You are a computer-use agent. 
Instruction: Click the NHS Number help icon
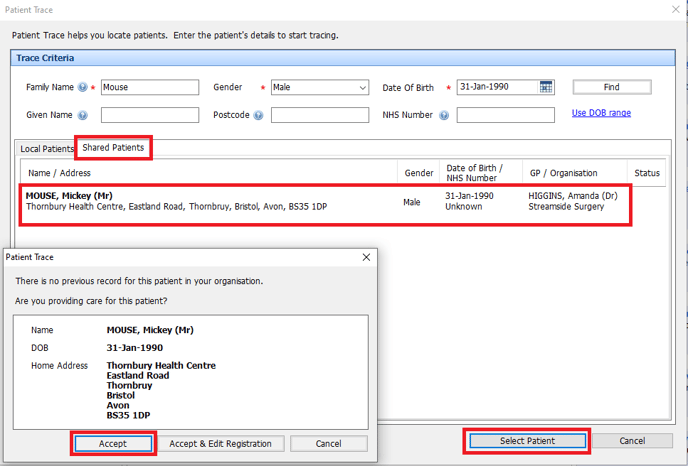click(x=441, y=115)
